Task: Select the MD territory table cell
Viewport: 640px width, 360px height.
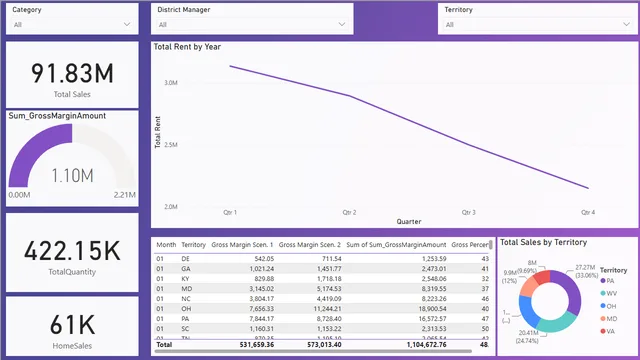Action: [x=187, y=289]
